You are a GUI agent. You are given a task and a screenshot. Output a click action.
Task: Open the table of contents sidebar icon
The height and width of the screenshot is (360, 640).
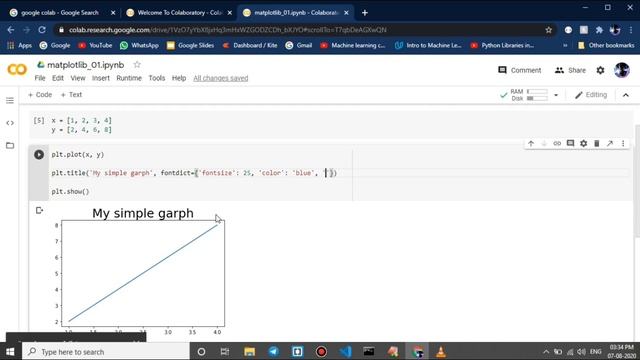10,100
